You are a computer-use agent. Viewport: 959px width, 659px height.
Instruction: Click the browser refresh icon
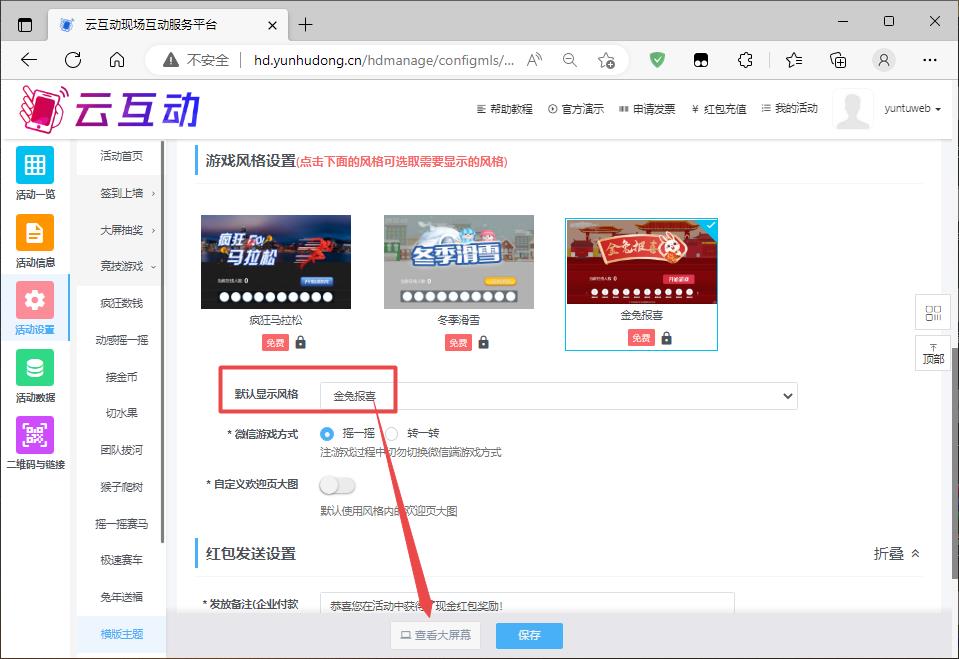pos(73,60)
